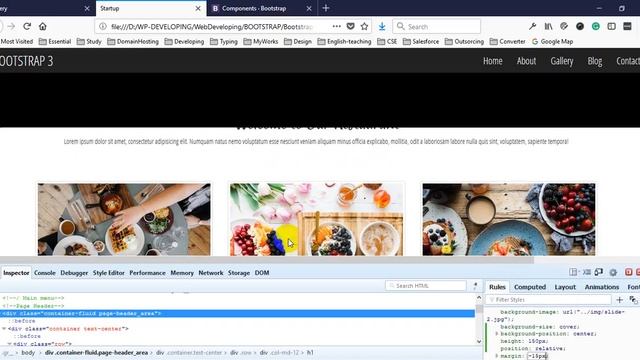Open the Firefox hamburger menu
Screen dimensions: 640x360
627,27
